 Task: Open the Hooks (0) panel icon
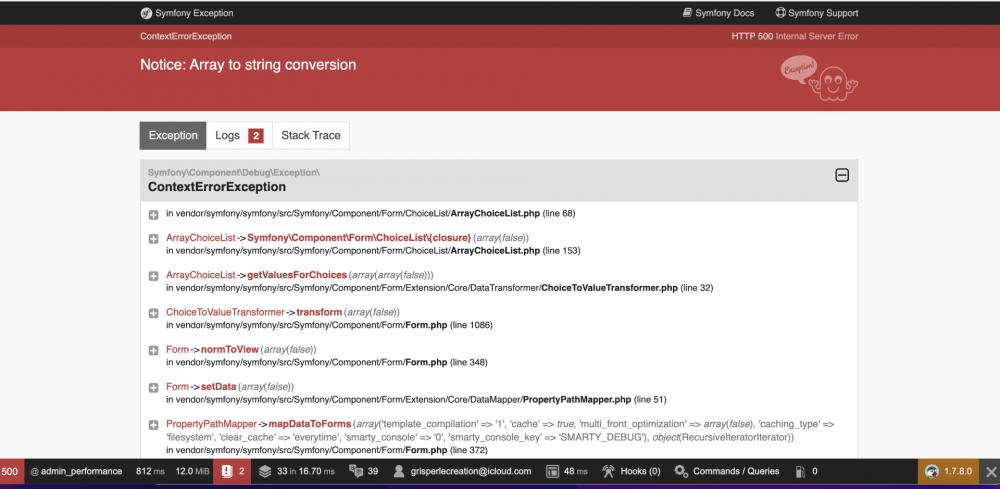tap(608, 471)
